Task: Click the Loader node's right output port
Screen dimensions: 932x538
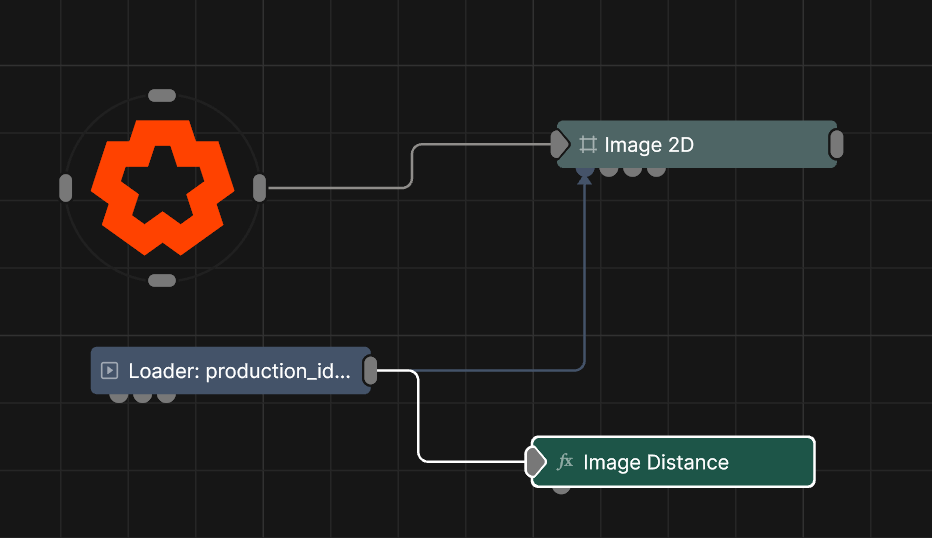Action: [370, 371]
